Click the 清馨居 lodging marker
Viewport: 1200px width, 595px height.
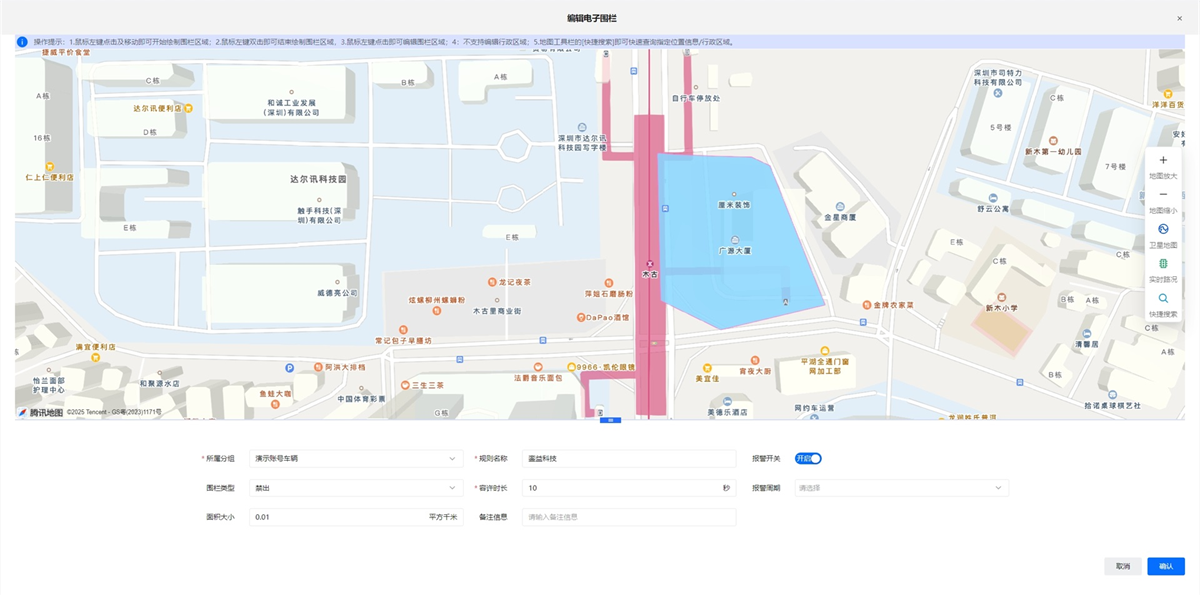pyautogui.click(x=1085, y=333)
